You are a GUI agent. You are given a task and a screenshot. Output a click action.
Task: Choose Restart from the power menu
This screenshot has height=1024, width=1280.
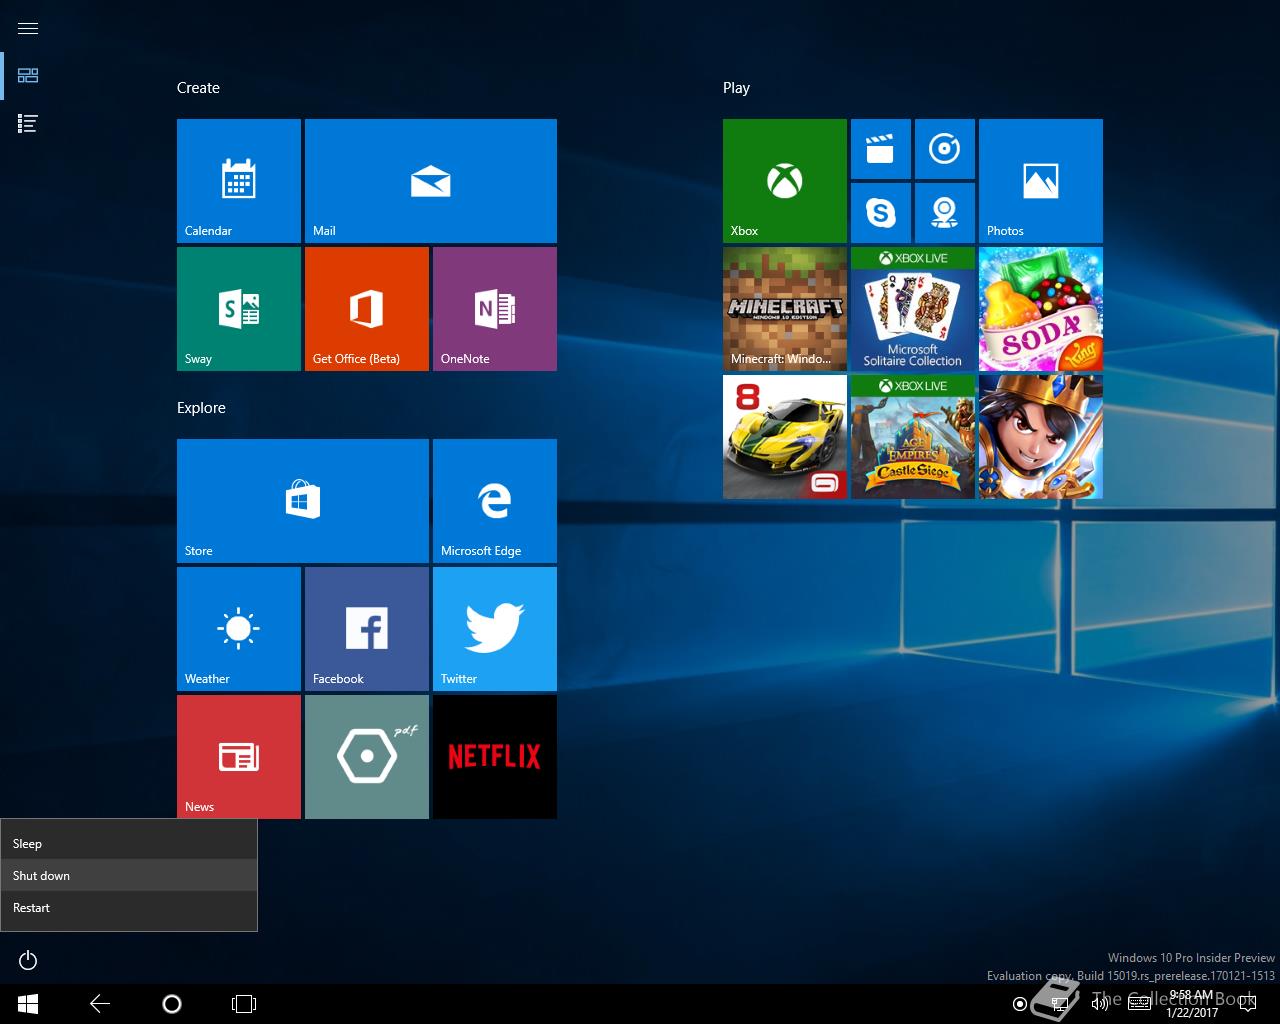[x=129, y=907]
